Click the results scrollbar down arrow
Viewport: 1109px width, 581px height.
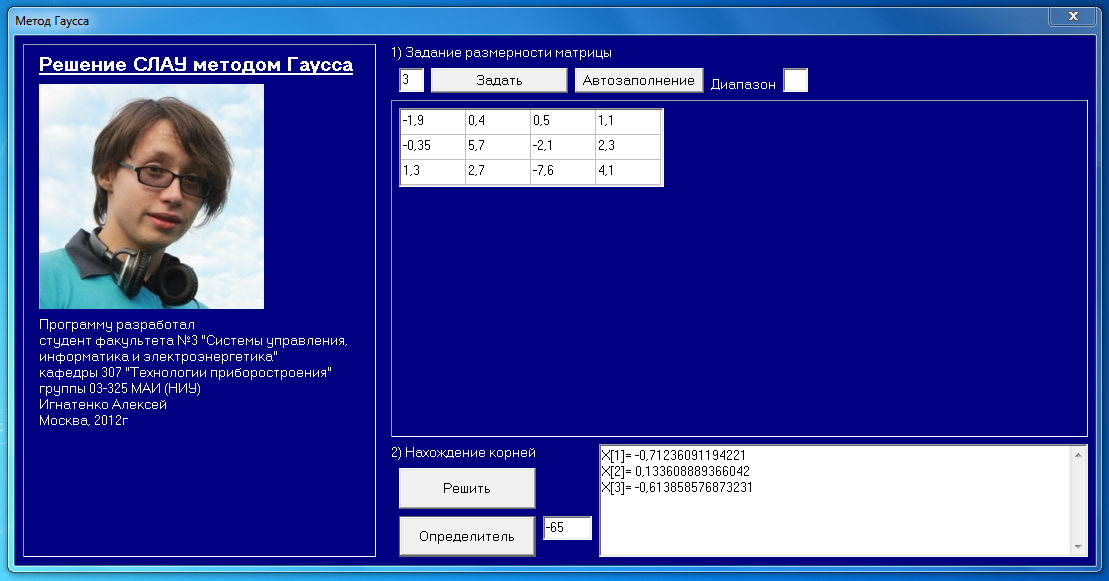(x=1078, y=546)
